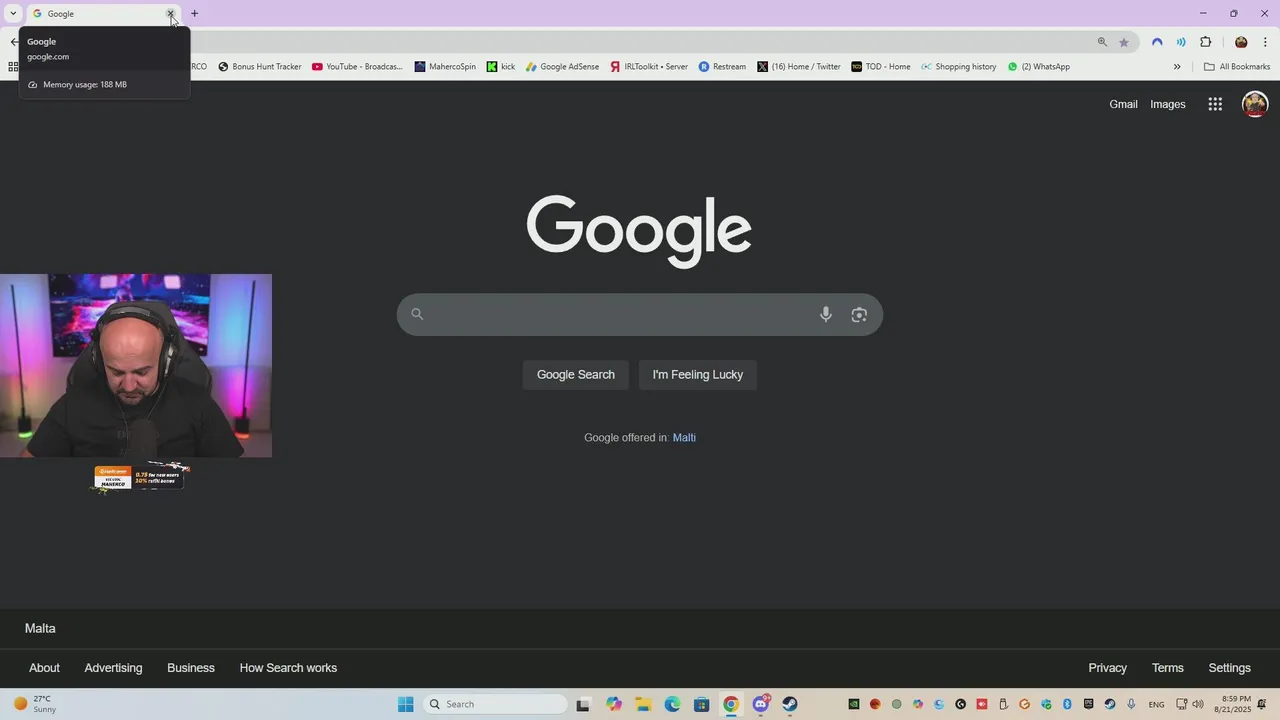Screen dimensions: 1280x720
Task: Open Shopping history bookmark
Action: pos(959,67)
